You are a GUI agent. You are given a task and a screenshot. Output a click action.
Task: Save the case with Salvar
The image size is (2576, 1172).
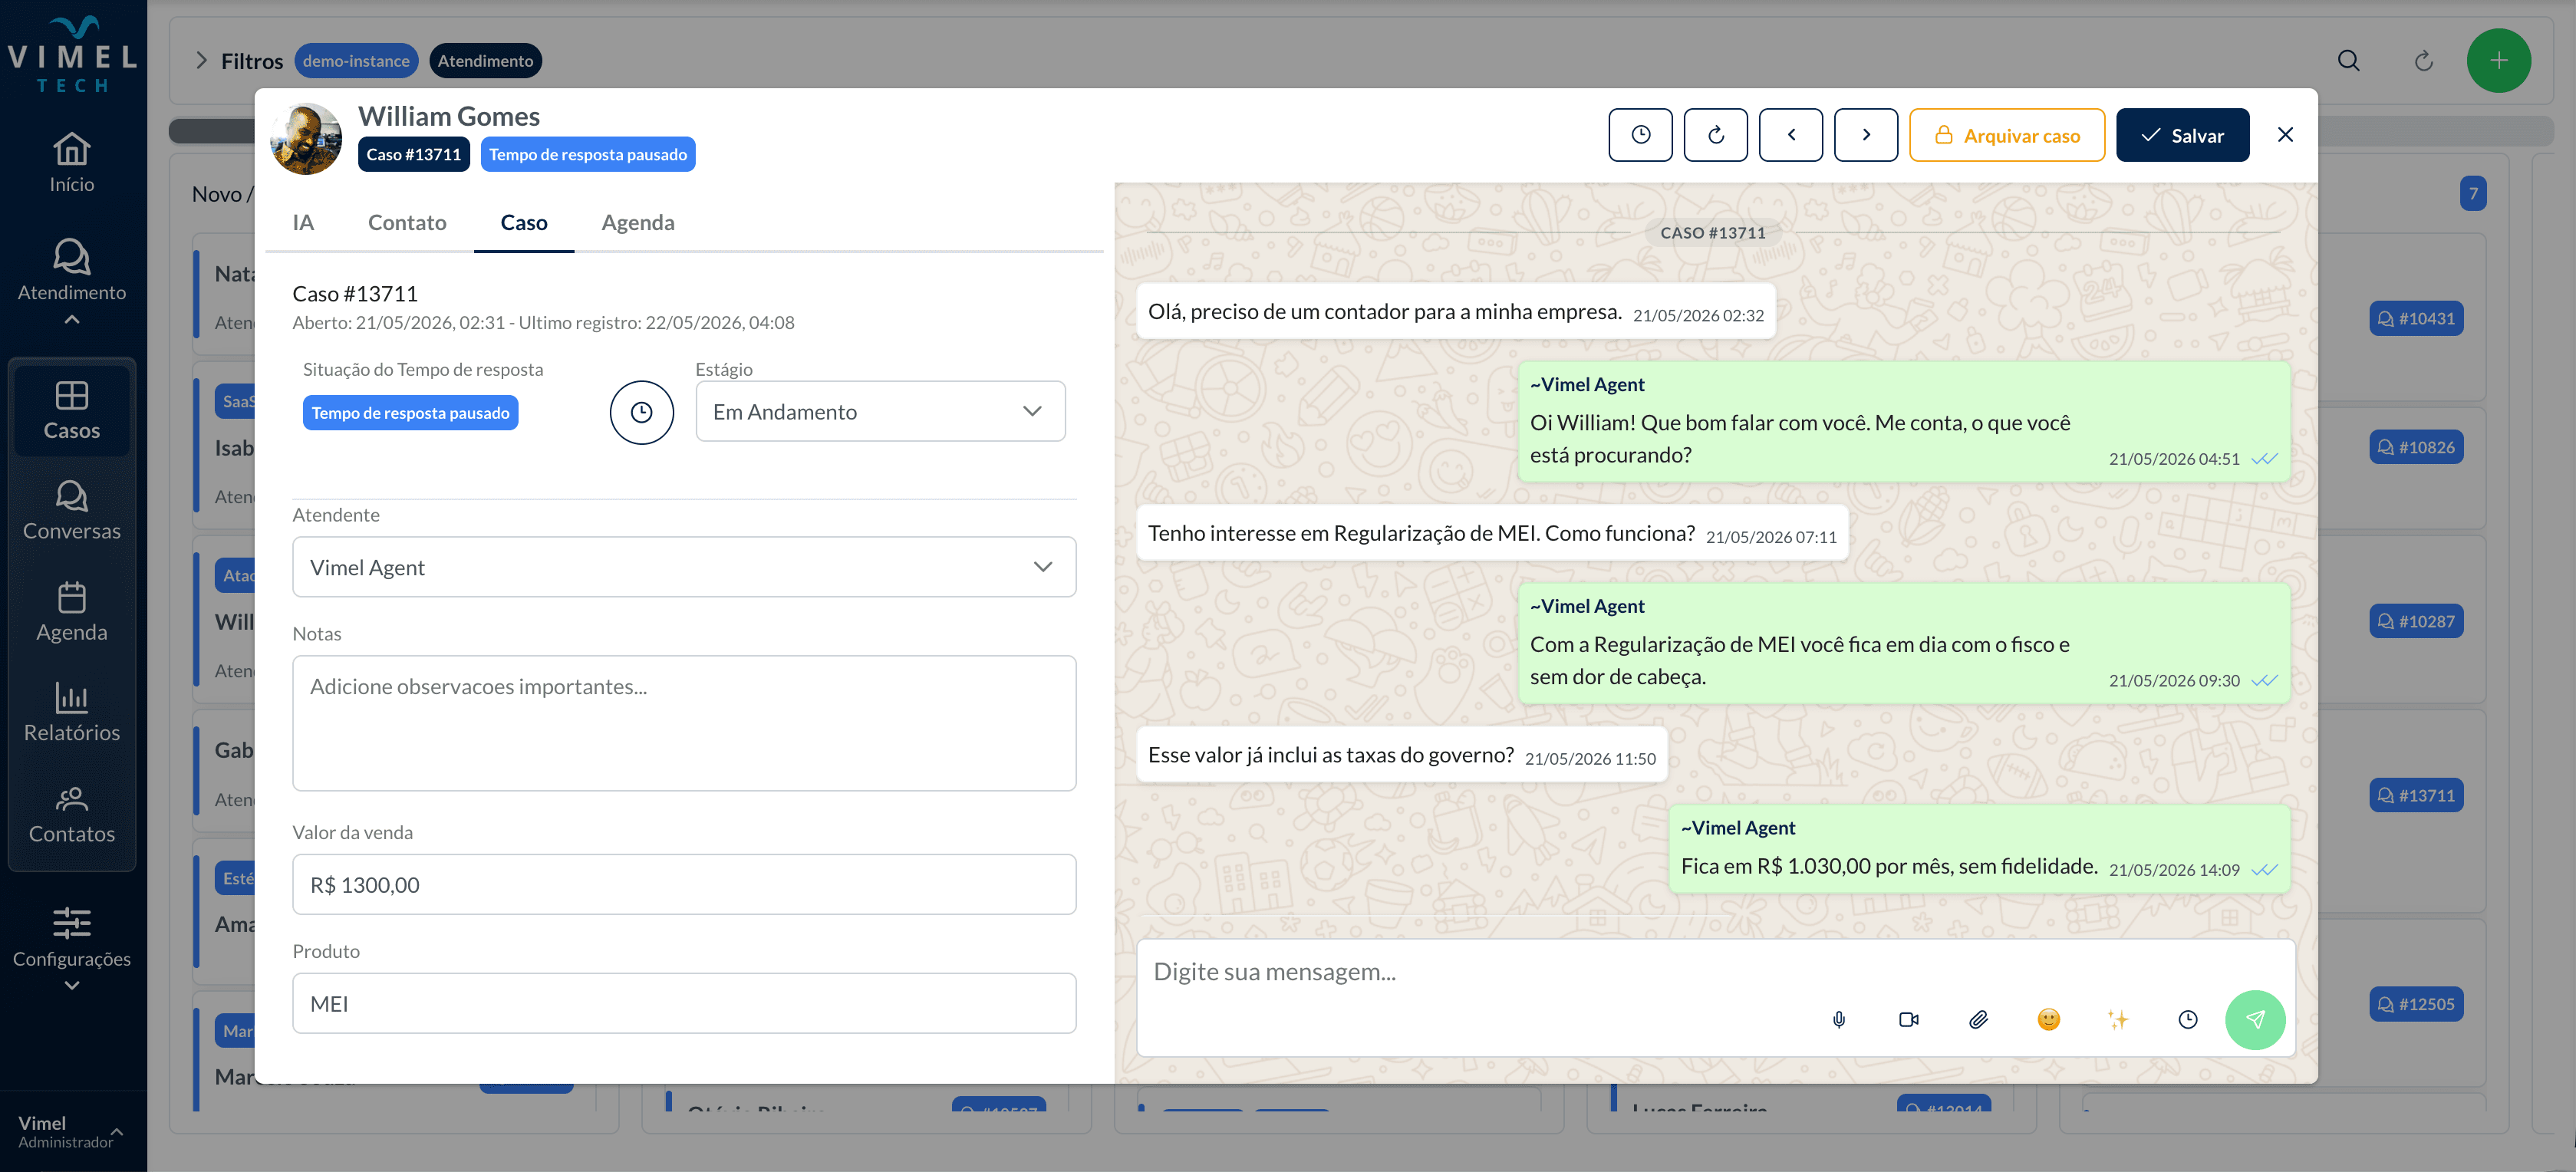coord(2182,135)
